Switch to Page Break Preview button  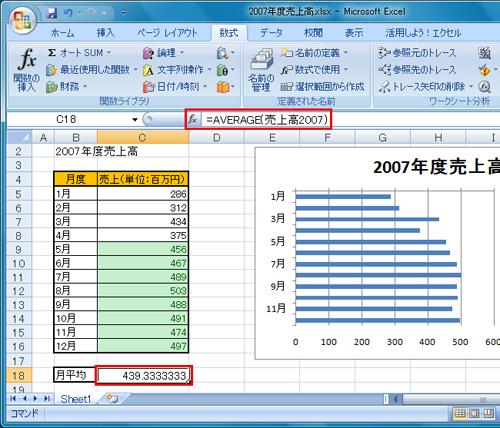point(488,414)
